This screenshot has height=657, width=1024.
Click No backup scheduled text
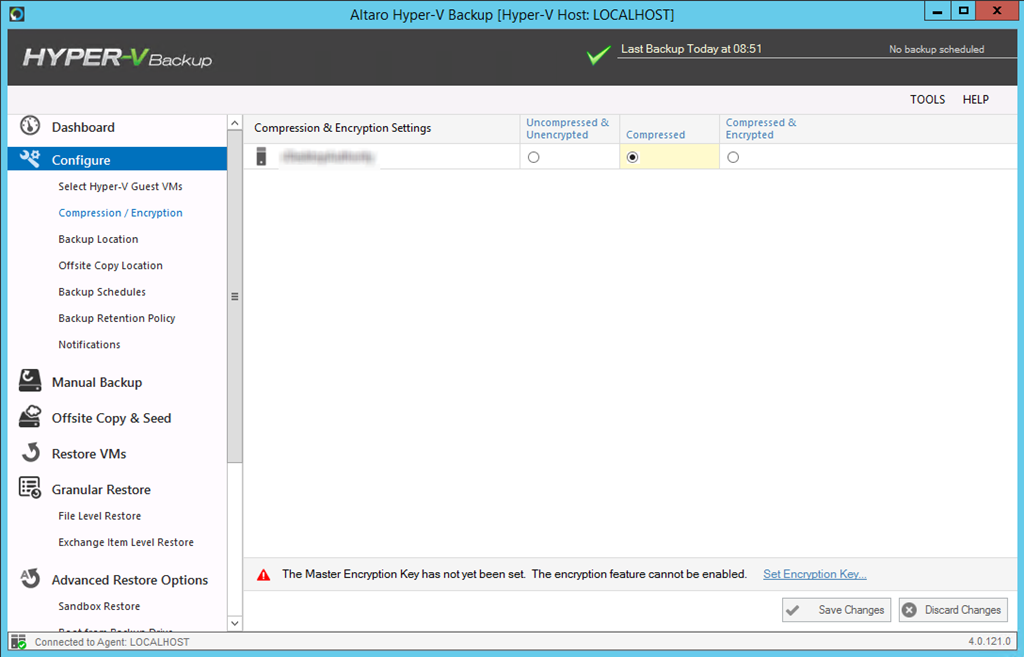click(936, 50)
